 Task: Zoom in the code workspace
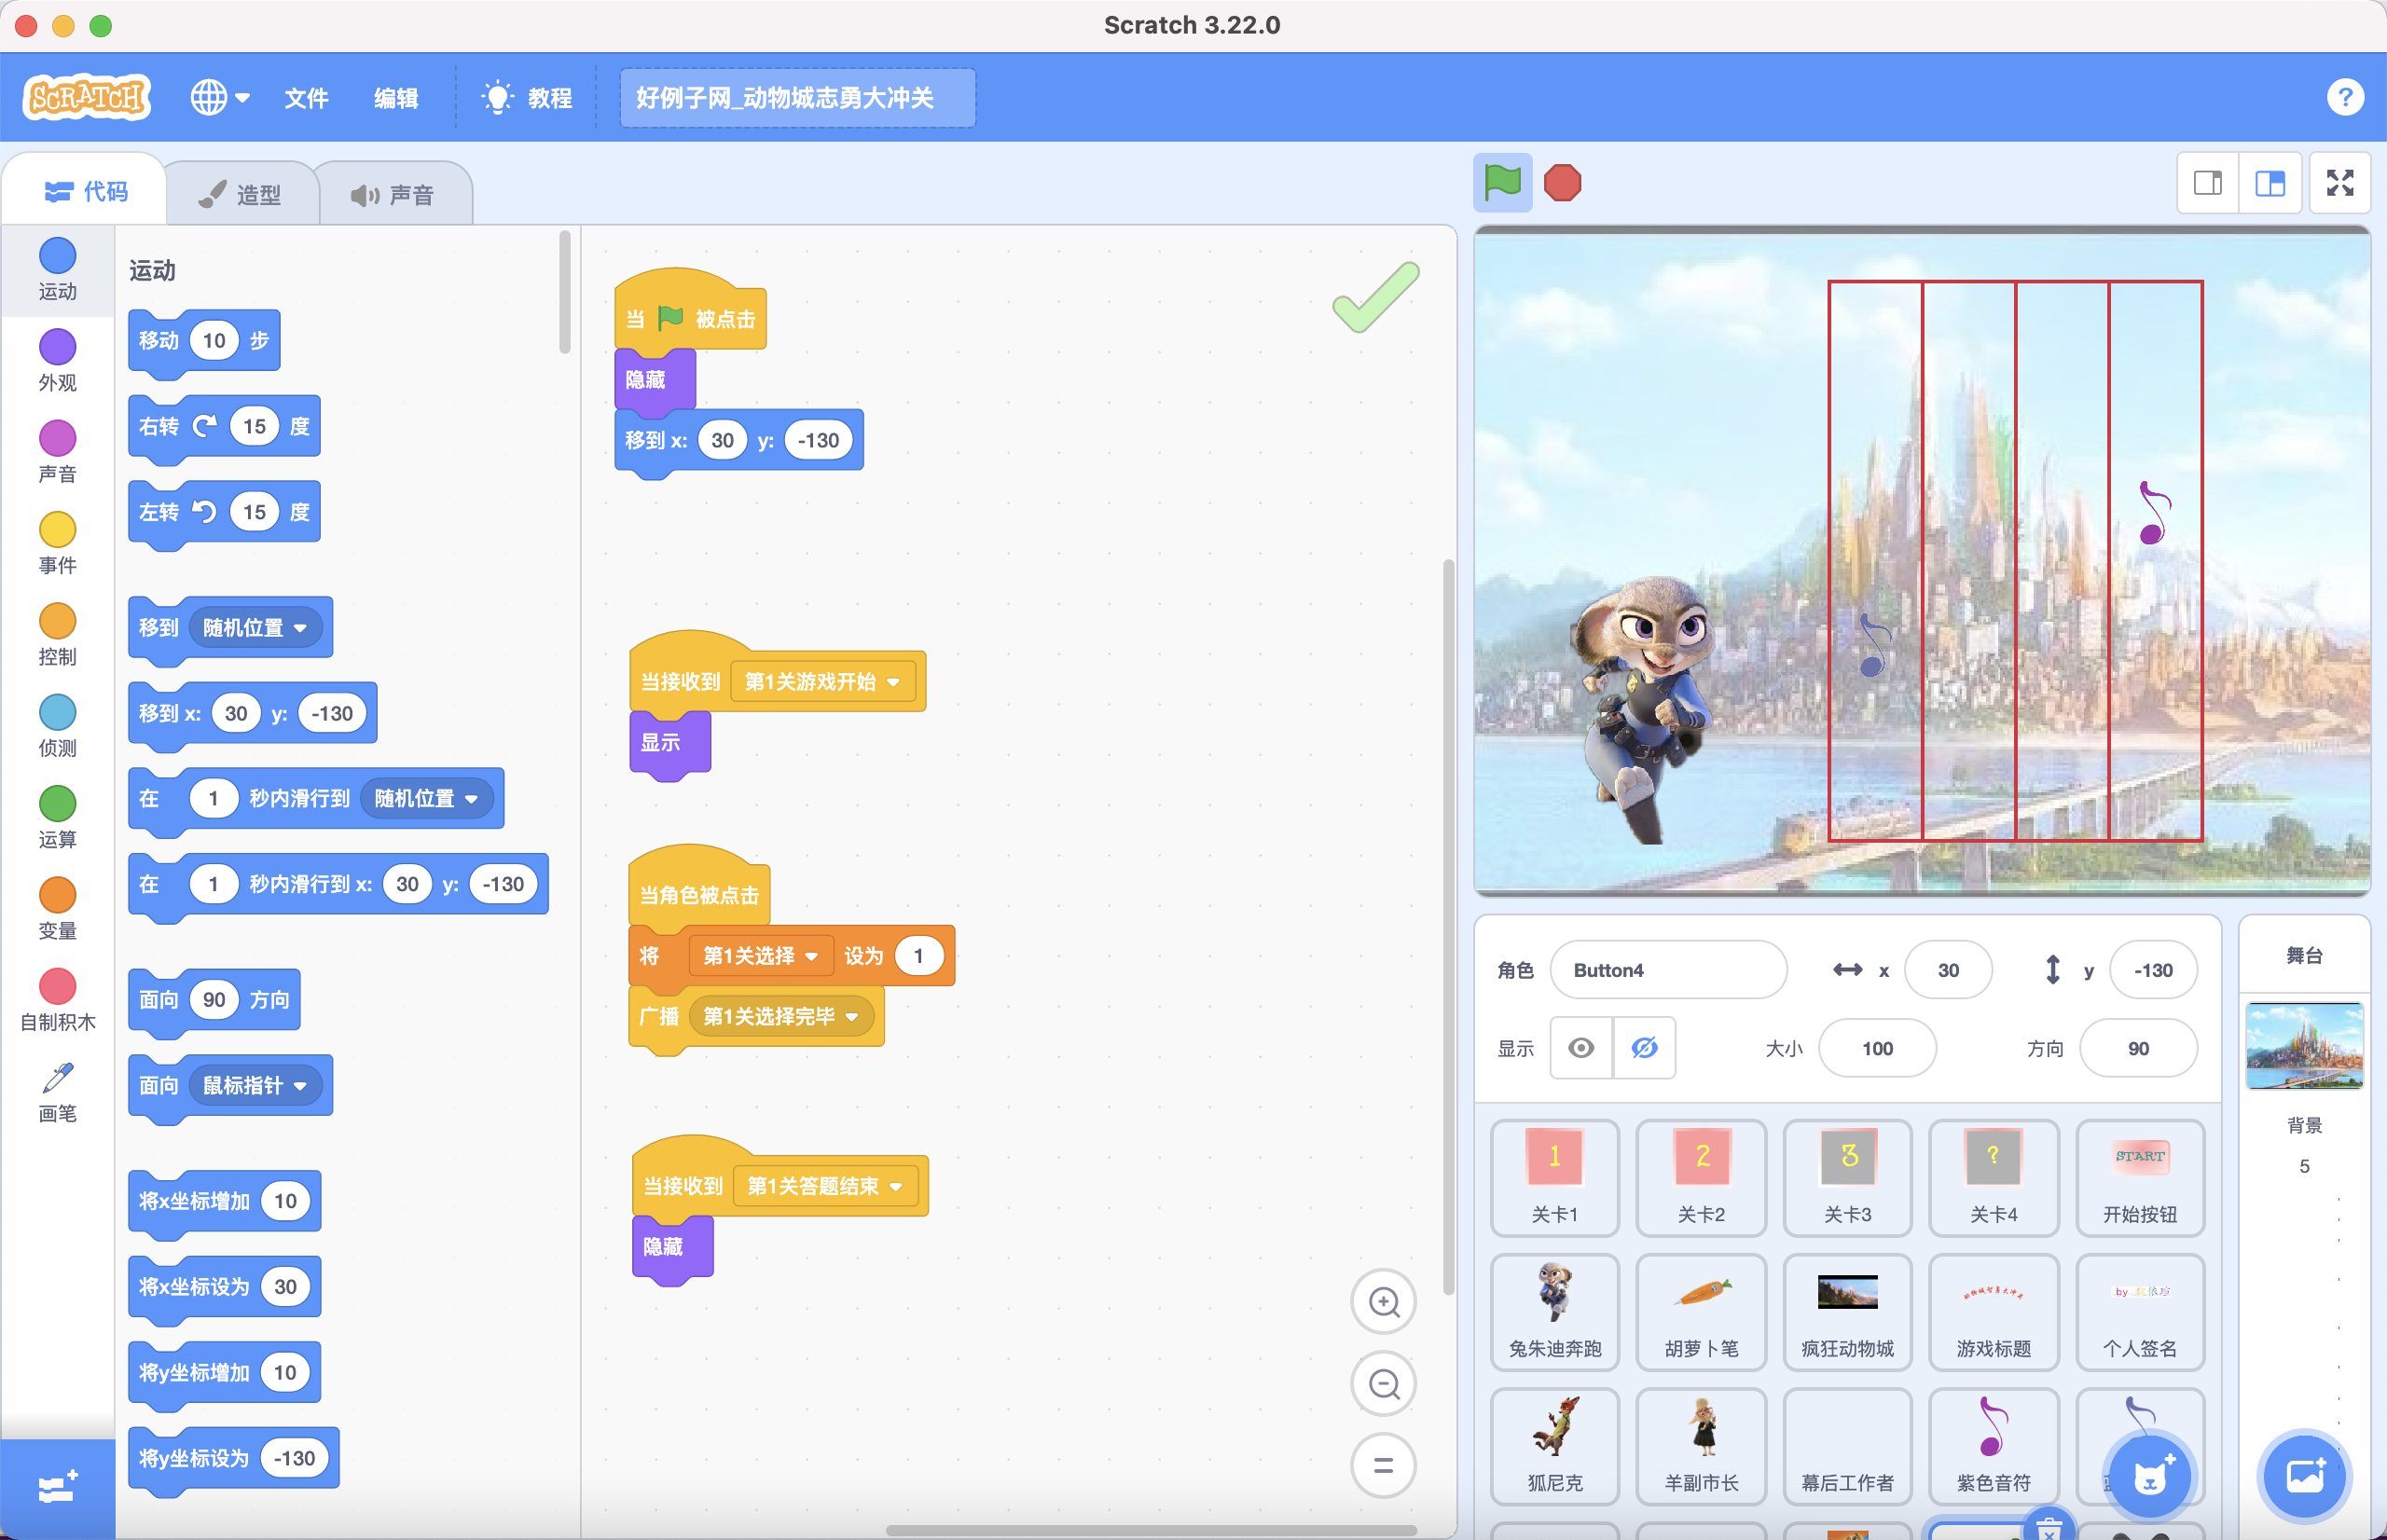pyautogui.click(x=1383, y=1302)
